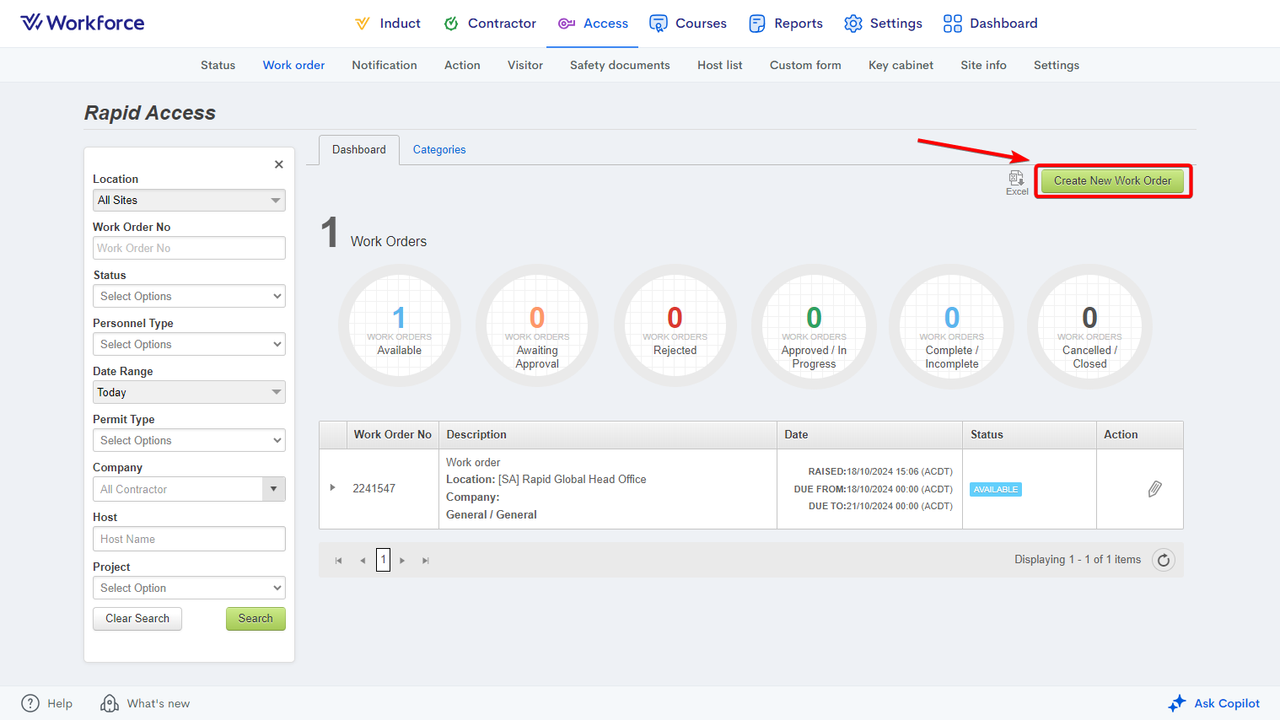The height and width of the screenshot is (720, 1280).
Task: Click the Available work orders circle
Action: point(399,326)
